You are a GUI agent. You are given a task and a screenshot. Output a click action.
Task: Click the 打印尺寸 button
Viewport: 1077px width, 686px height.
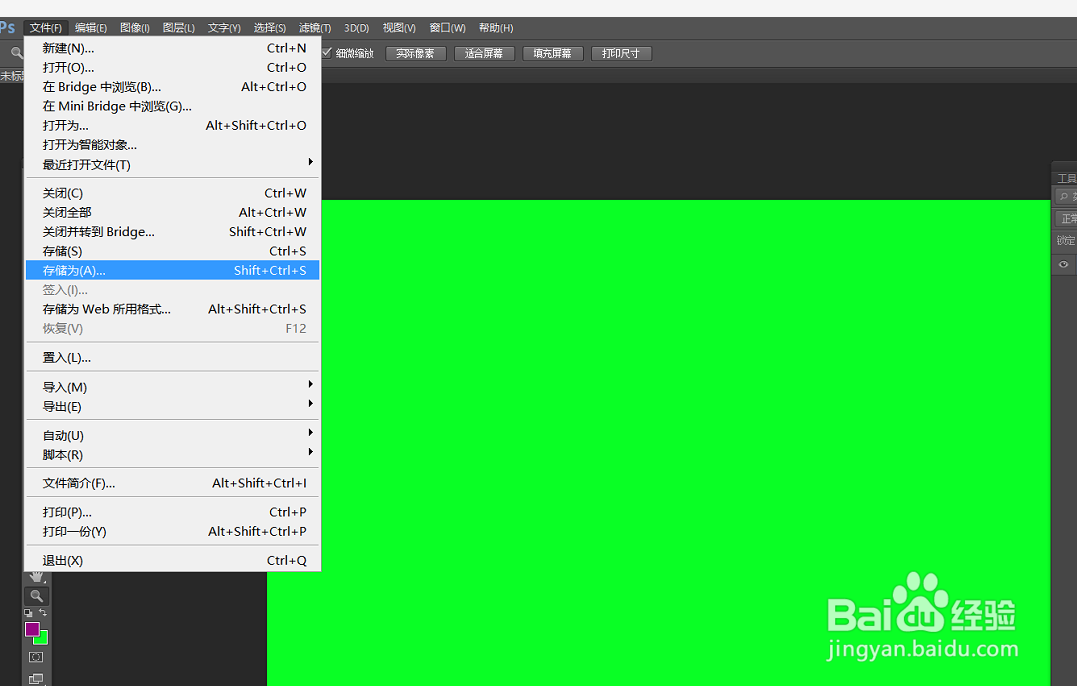(621, 54)
